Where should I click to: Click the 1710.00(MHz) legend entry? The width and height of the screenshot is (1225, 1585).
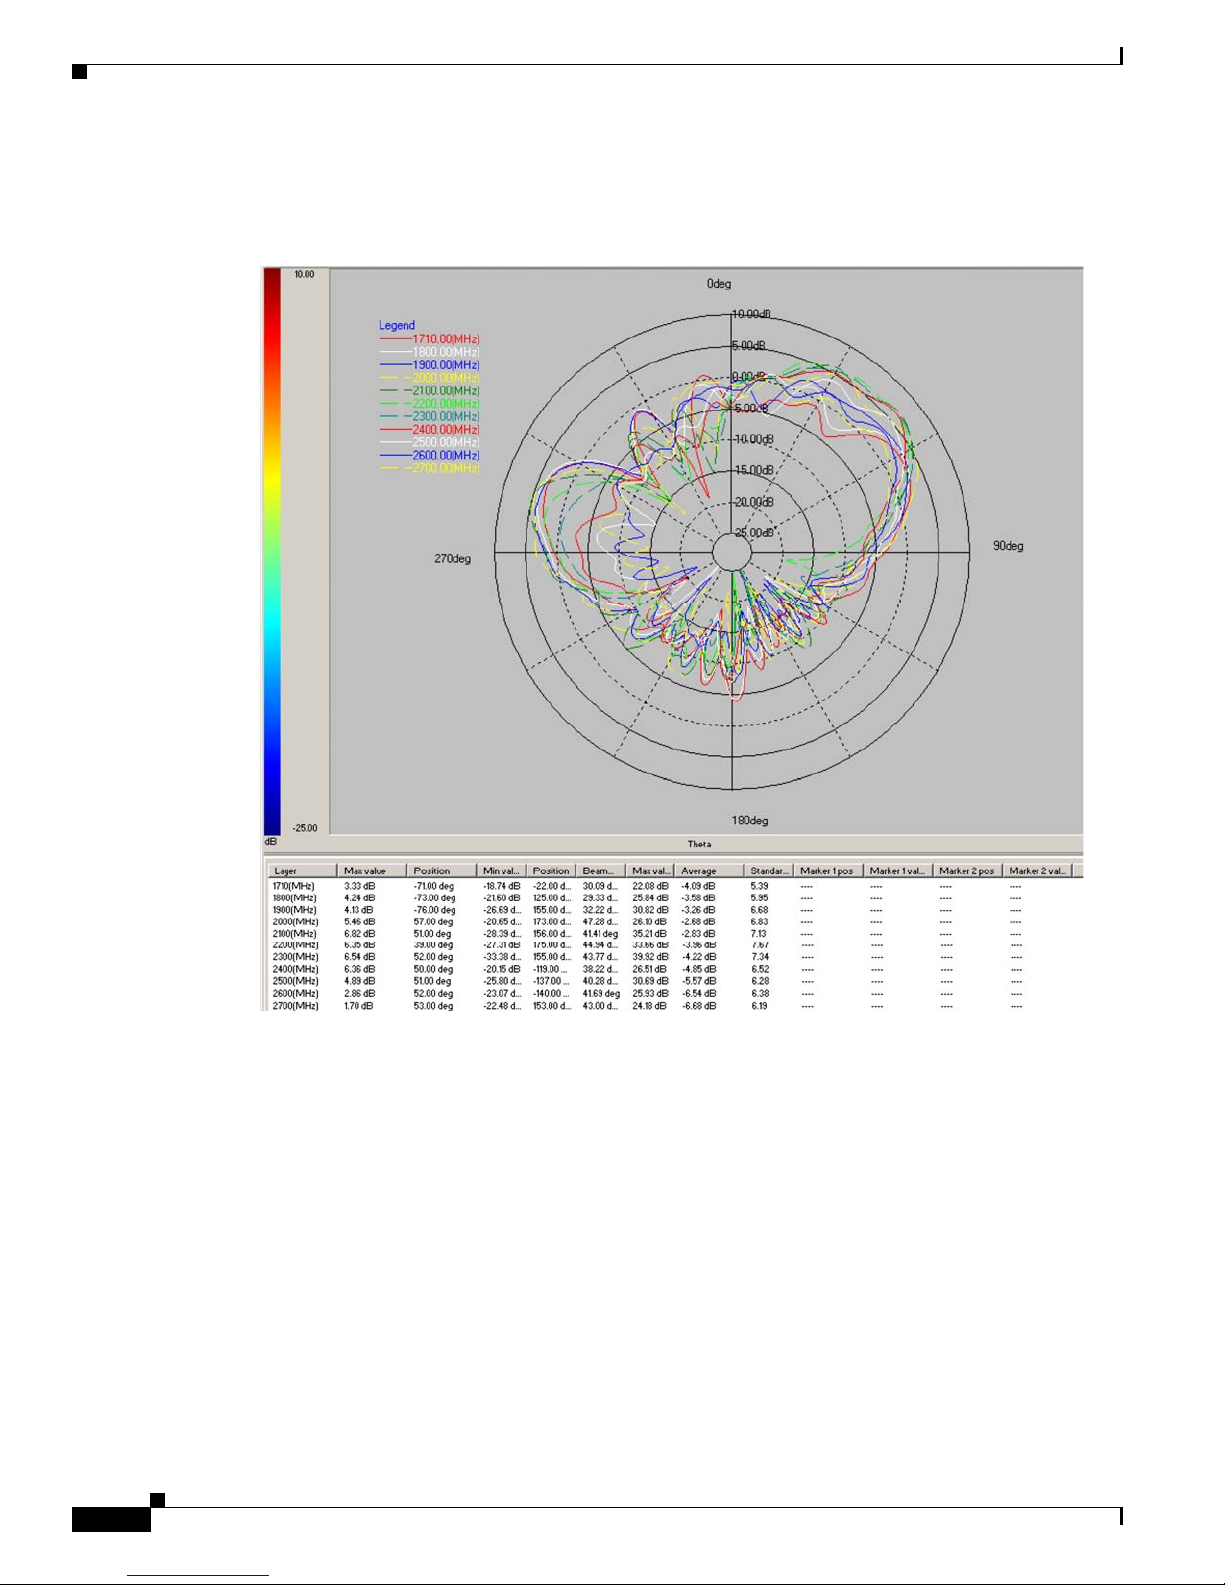point(445,339)
